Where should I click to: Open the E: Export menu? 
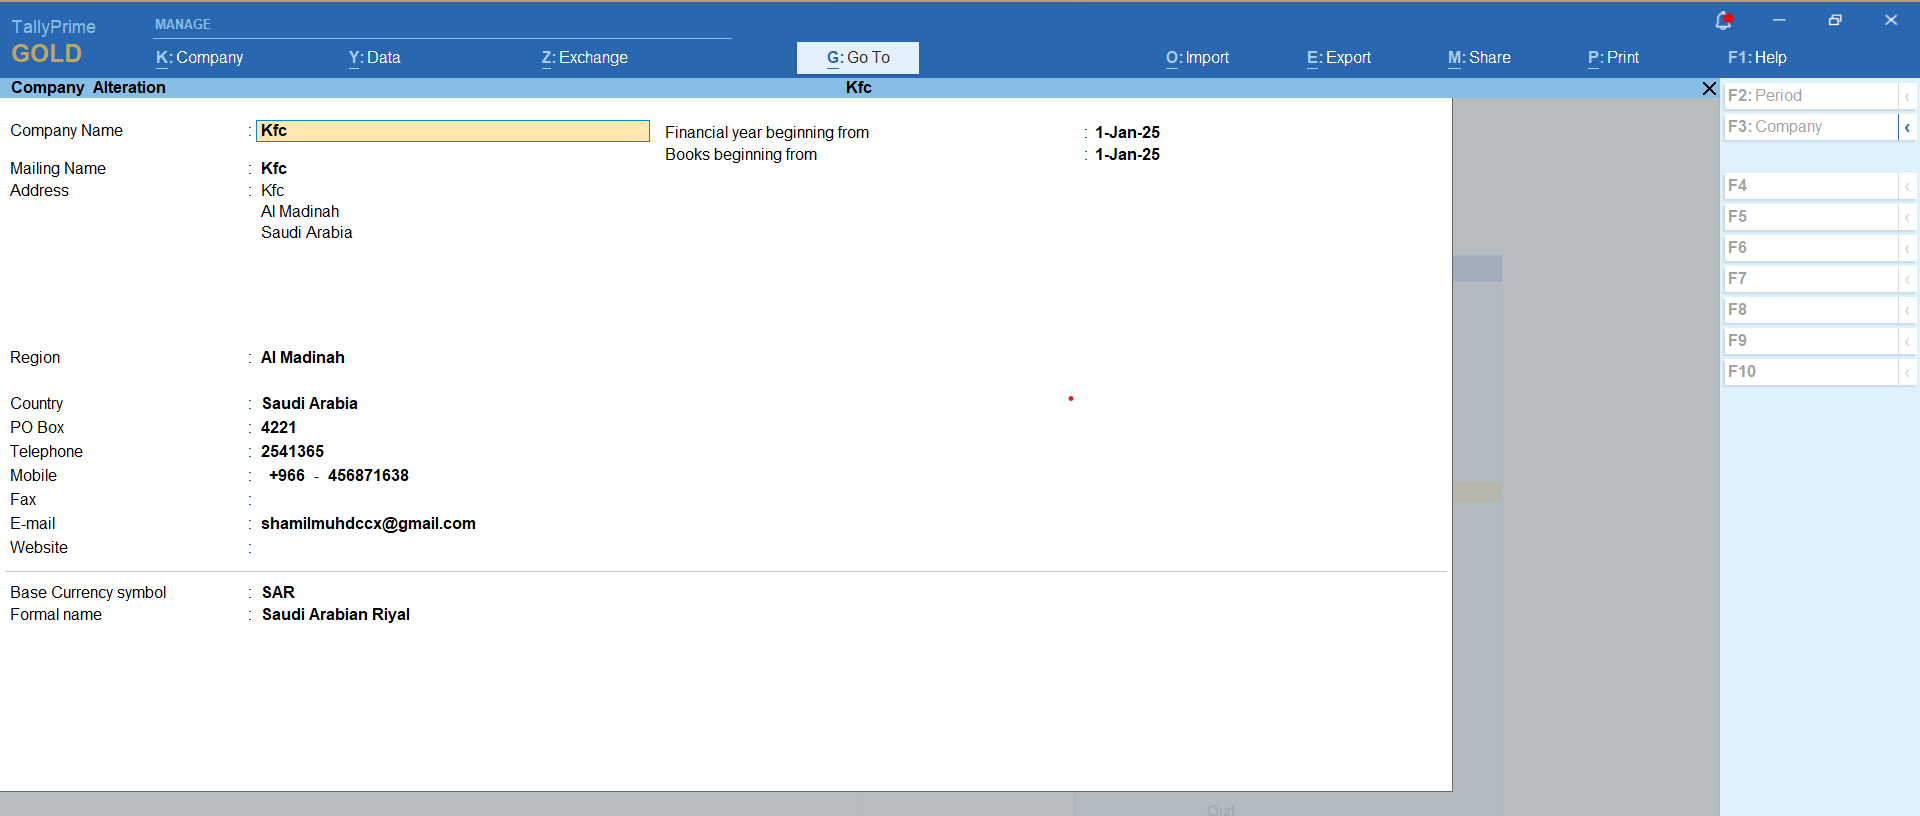point(1338,58)
